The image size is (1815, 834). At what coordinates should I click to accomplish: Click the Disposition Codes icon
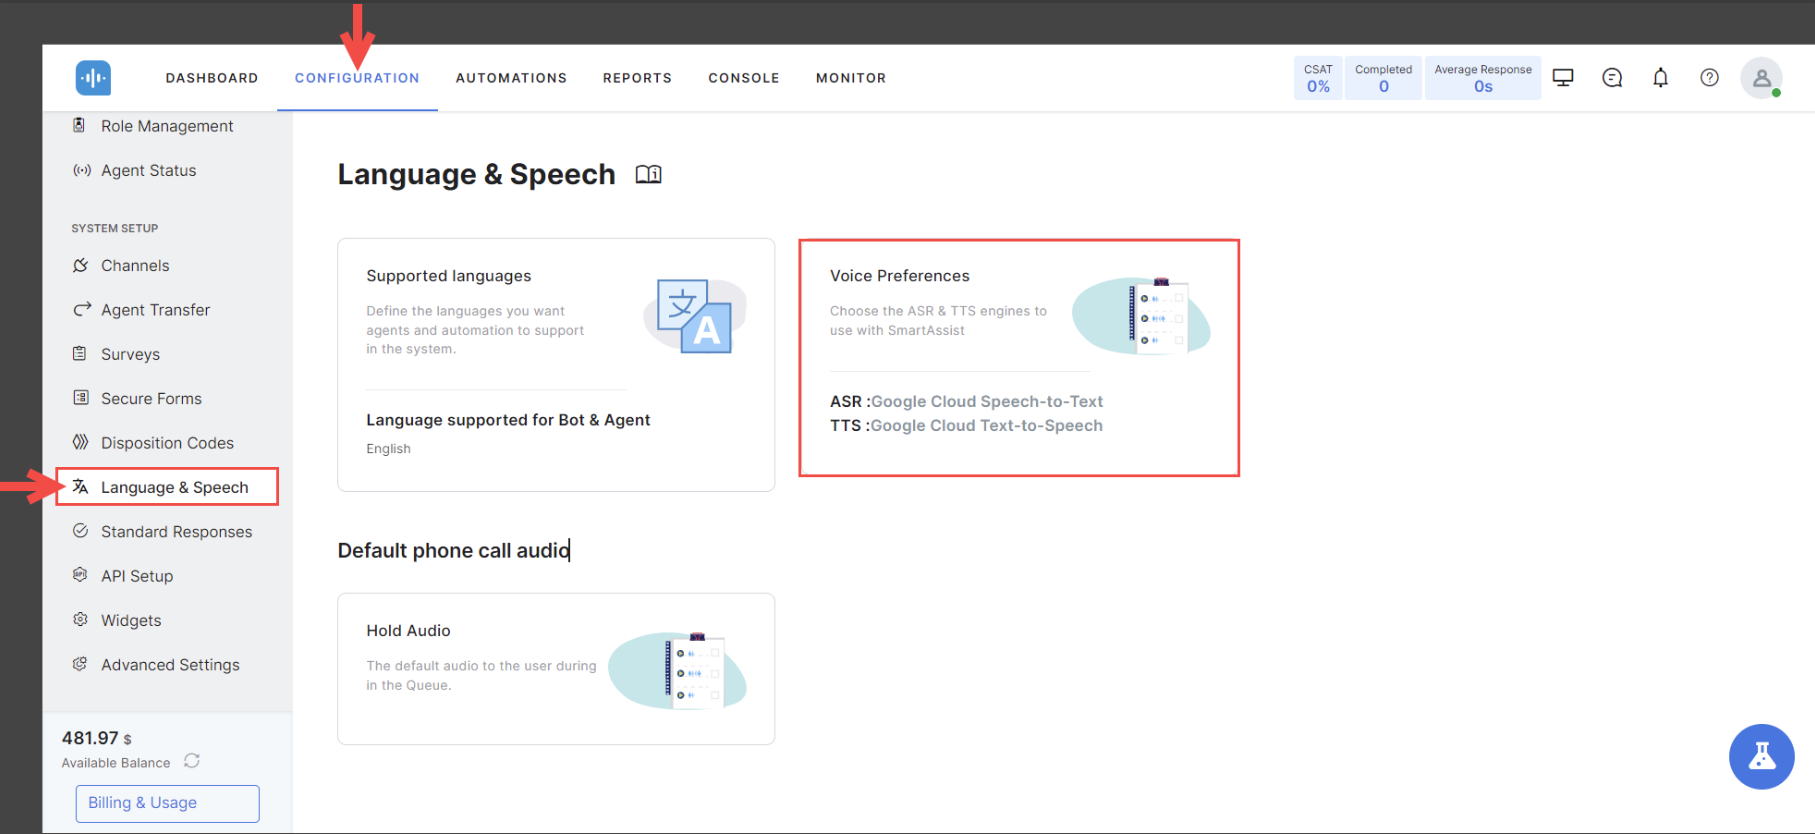point(80,442)
